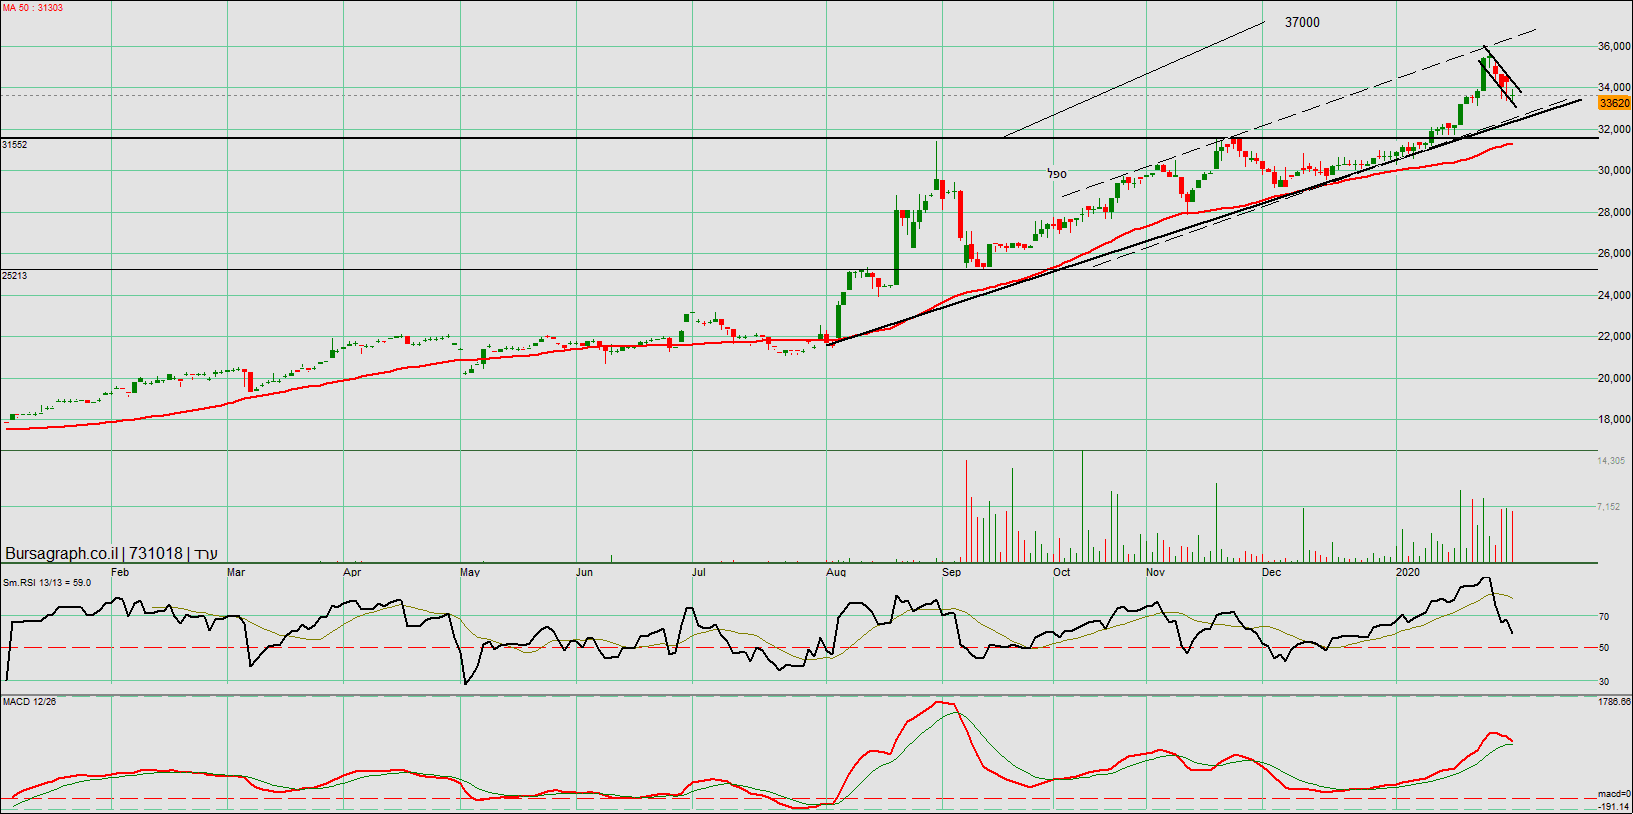Click the 1786.66 MACD maximum value
Image resolution: width=1633 pixels, height=814 pixels.
coord(1614,702)
